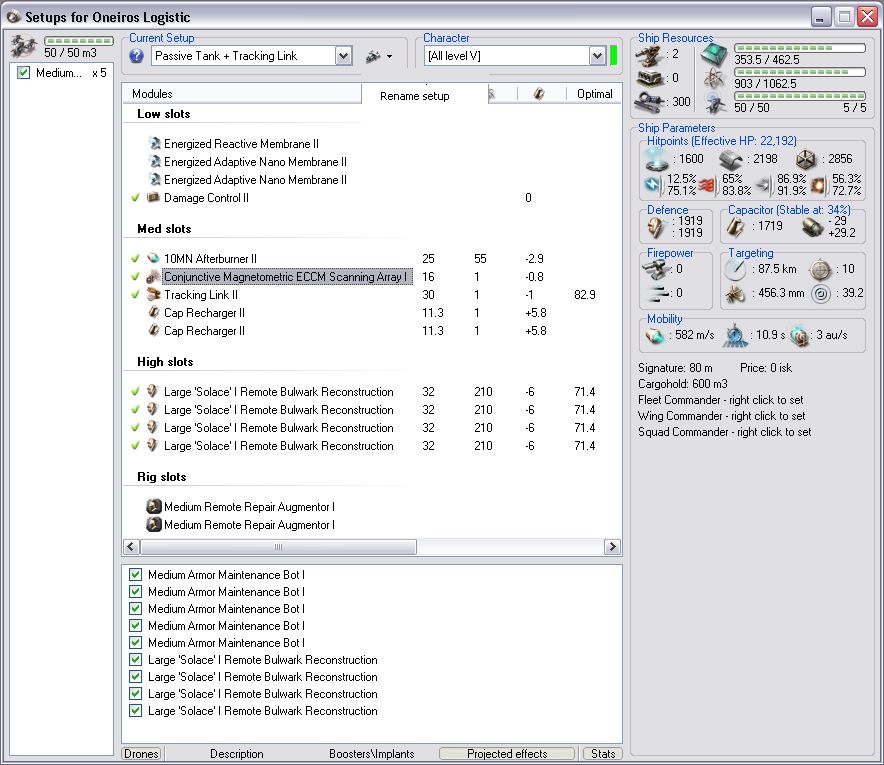Screen dimensions: 884x765
Task: Click the velocity icon showing 582 m/s
Action: tap(656, 336)
